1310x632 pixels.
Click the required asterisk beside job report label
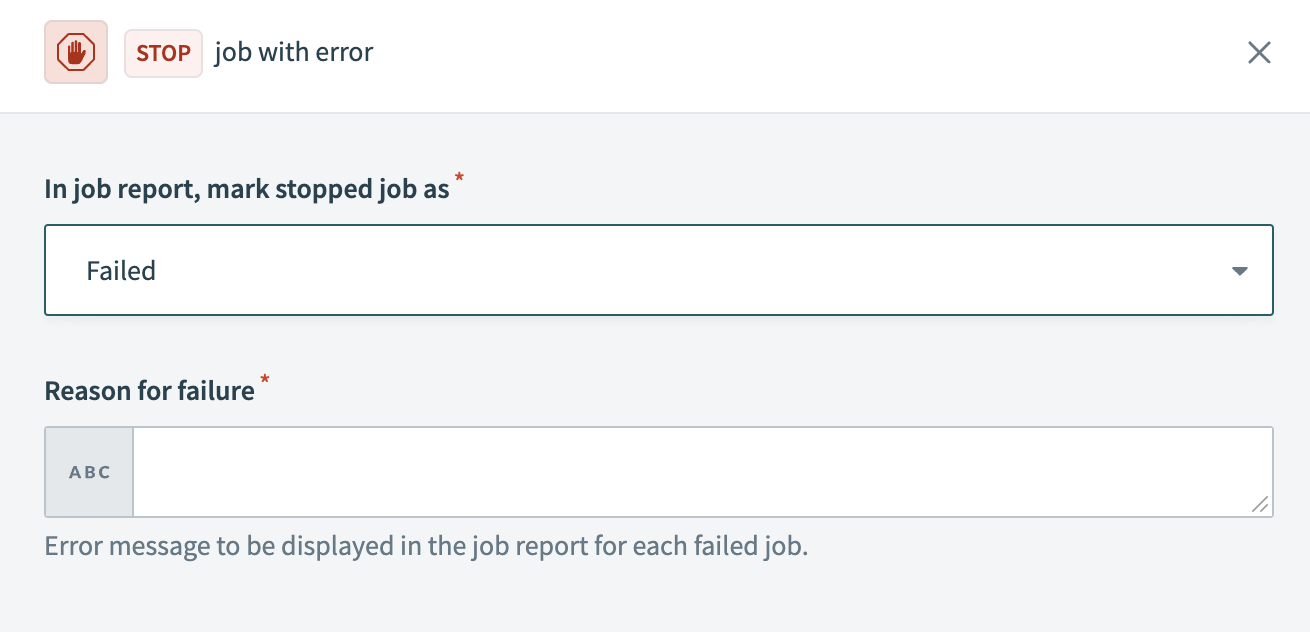pyautogui.click(x=460, y=179)
